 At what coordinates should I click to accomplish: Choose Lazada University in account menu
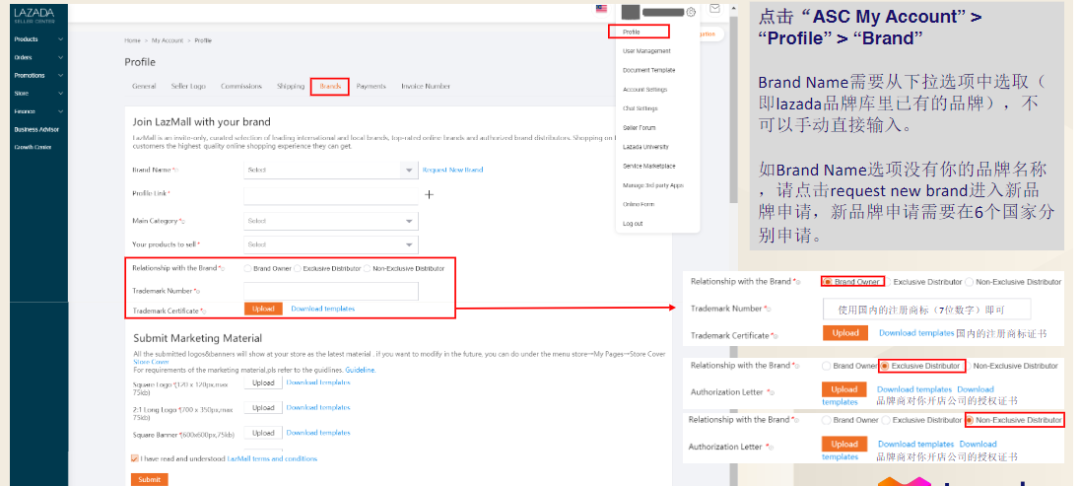[x=645, y=147]
